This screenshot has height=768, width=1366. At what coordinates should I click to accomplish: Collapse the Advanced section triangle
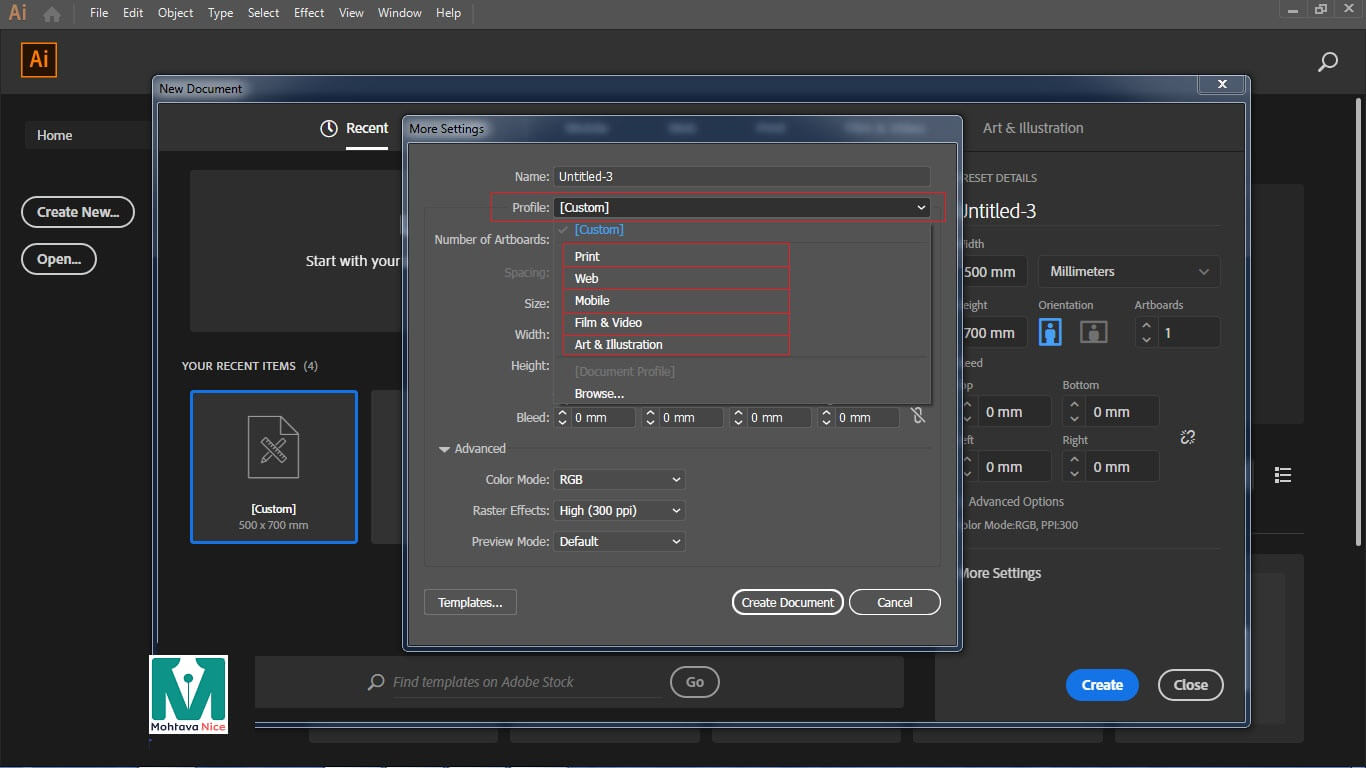444,449
